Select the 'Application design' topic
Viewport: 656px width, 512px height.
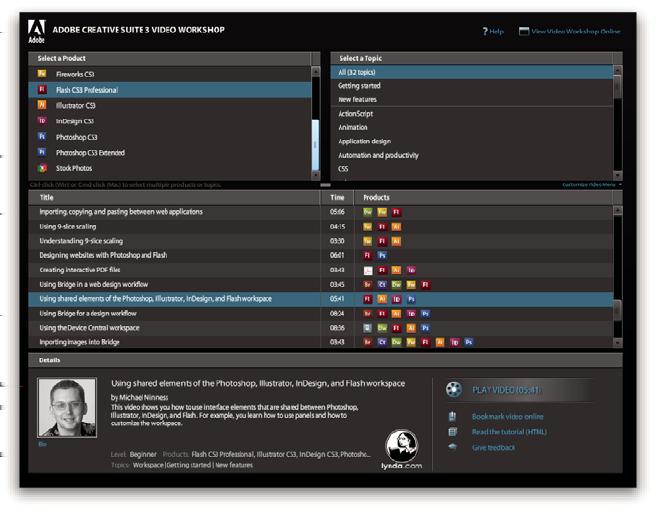472,141
